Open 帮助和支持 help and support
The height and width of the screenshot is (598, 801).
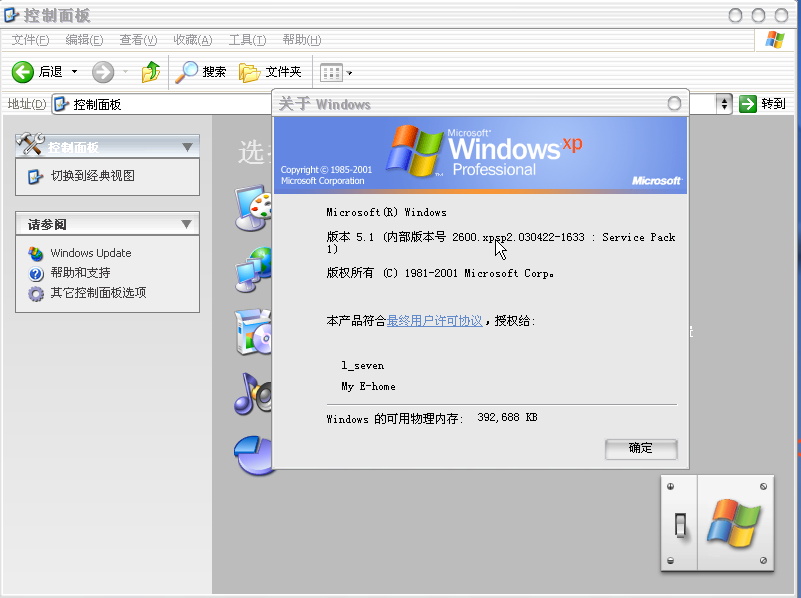pos(80,273)
